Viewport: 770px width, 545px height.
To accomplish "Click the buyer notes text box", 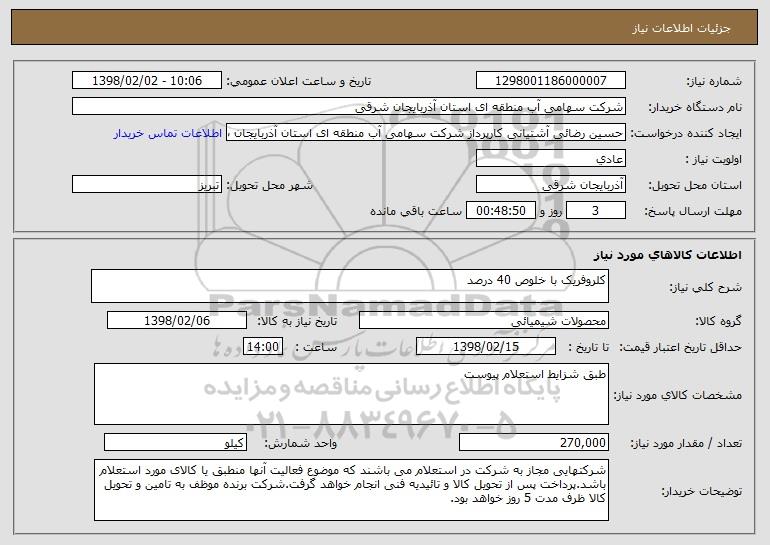I will [x=351, y=490].
